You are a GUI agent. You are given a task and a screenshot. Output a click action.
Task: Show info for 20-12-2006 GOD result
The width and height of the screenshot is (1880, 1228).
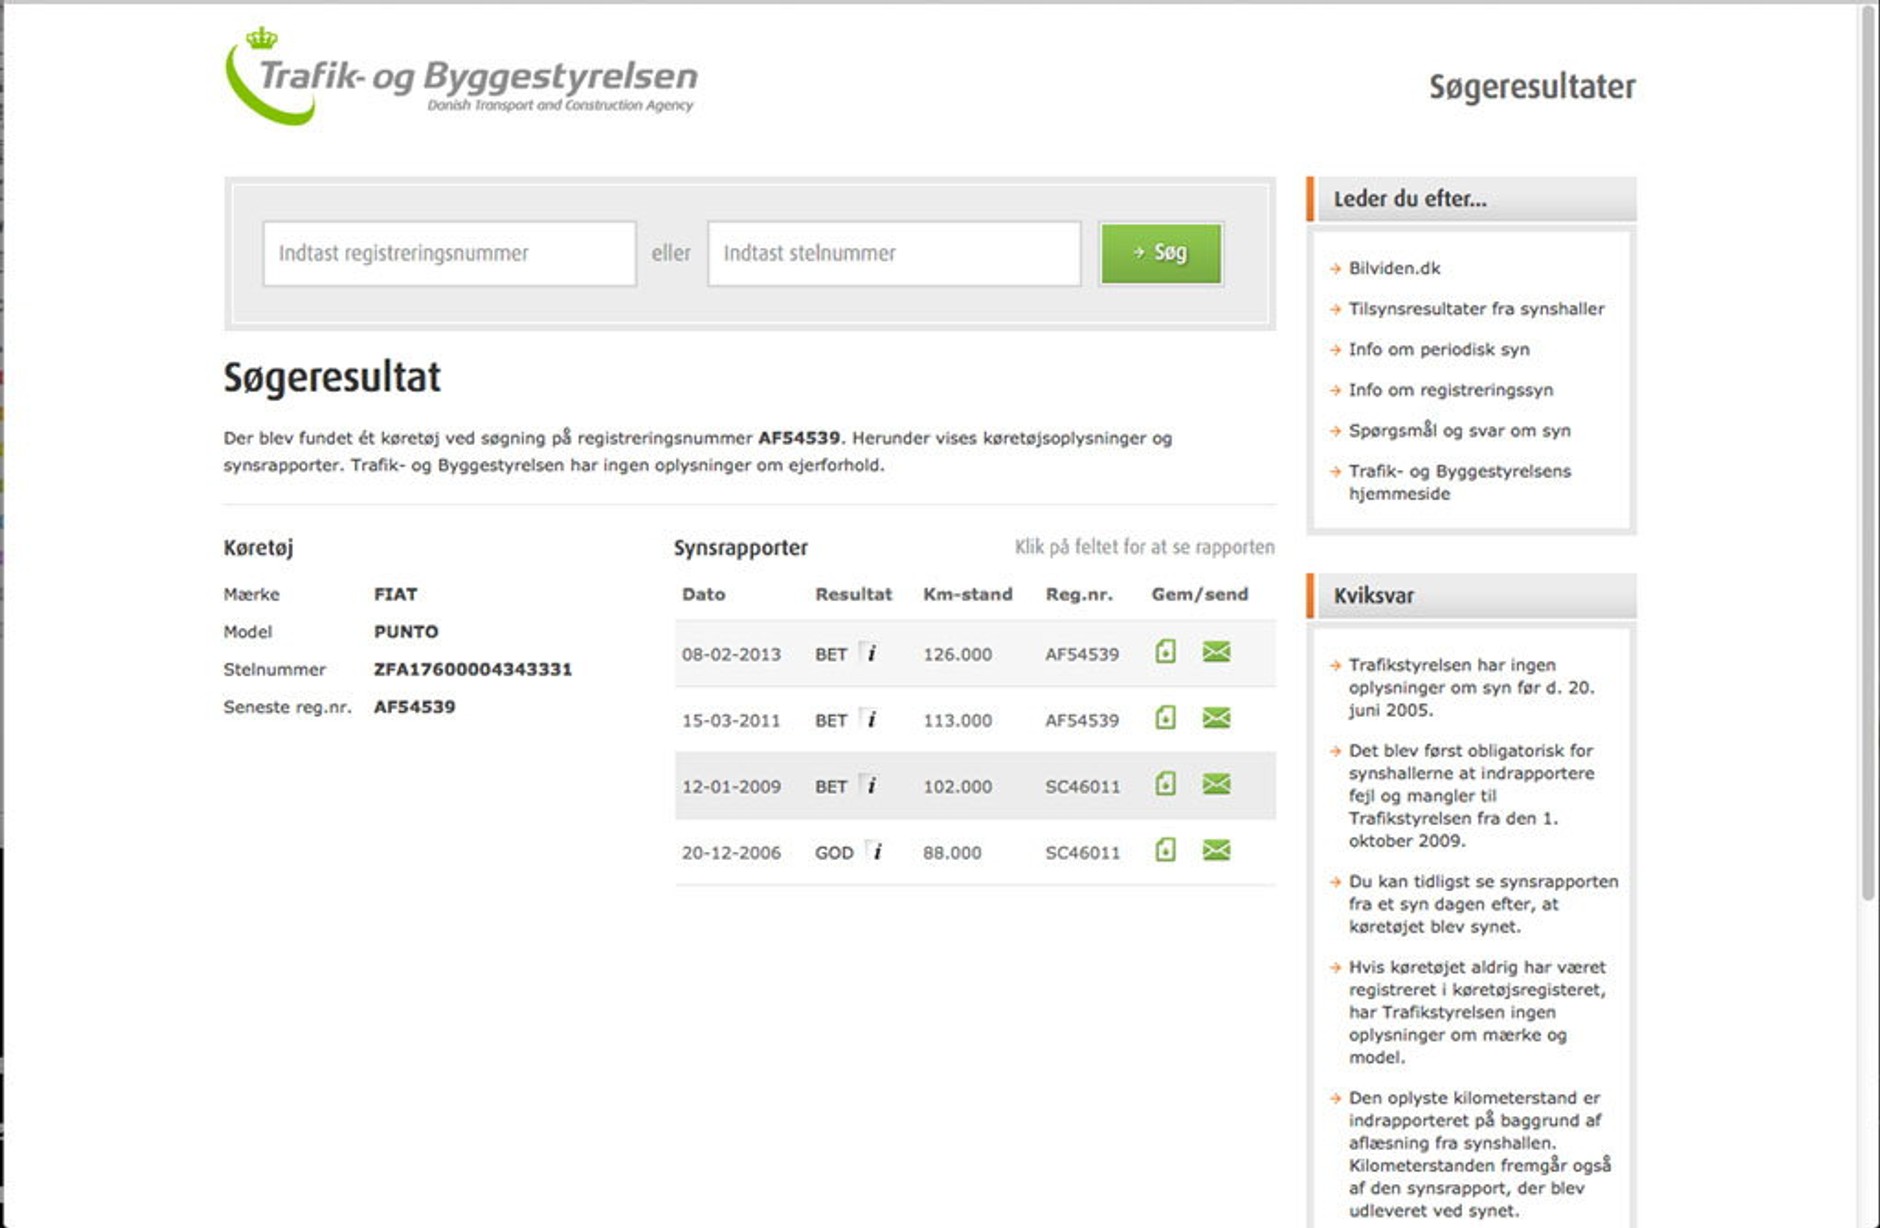[x=877, y=851]
